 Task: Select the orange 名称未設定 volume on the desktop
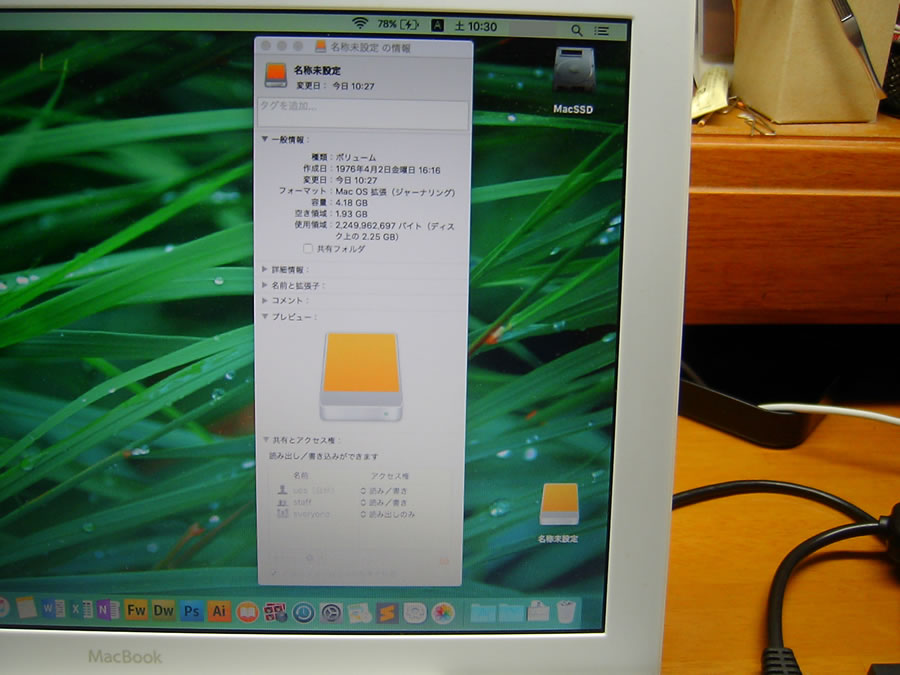pyautogui.click(x=559, y=504)
